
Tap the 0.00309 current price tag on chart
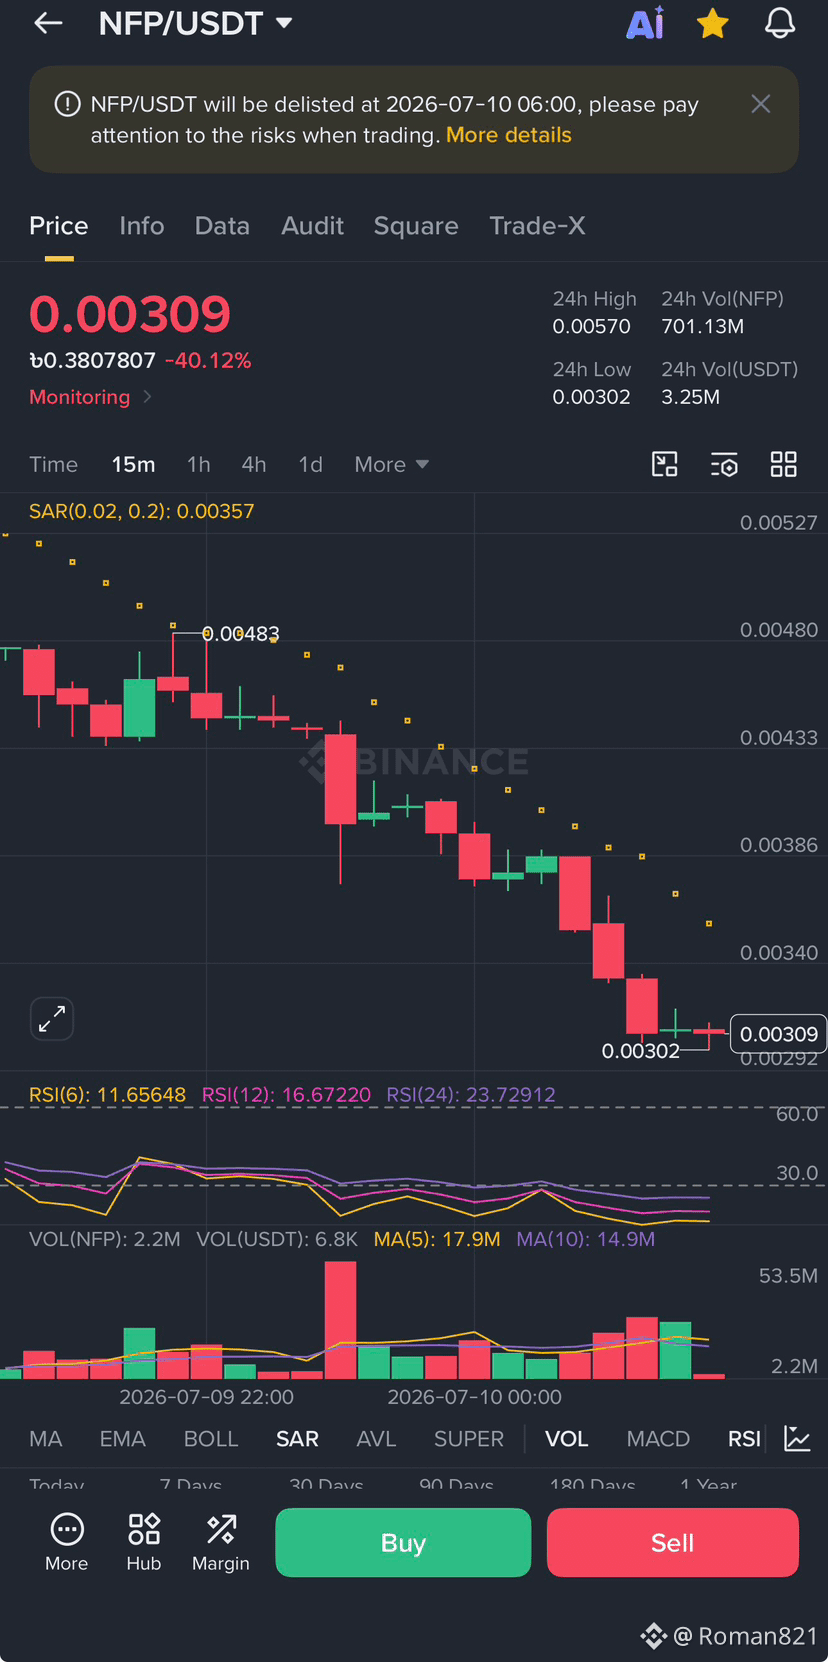(778, 1034)
